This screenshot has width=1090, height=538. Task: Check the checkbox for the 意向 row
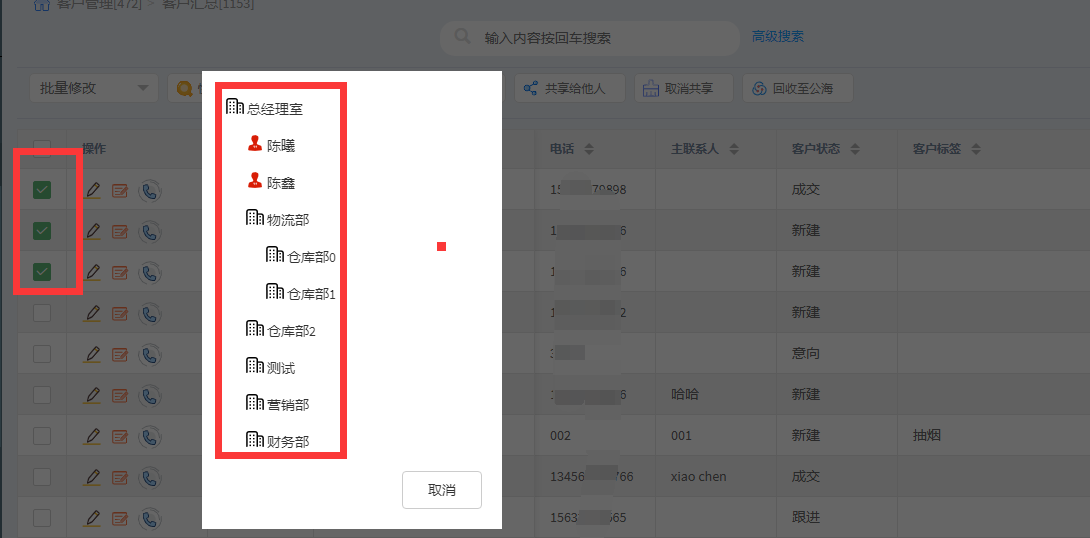click(42, 354)
